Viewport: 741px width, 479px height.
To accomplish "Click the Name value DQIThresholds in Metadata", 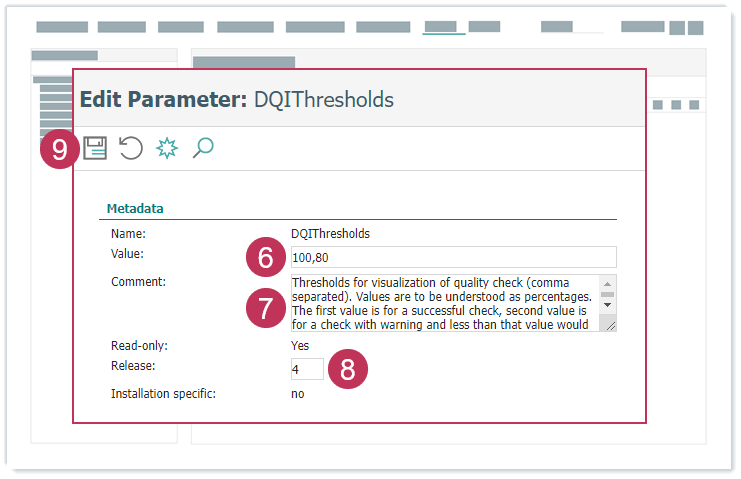I will (x=330, y=234).
